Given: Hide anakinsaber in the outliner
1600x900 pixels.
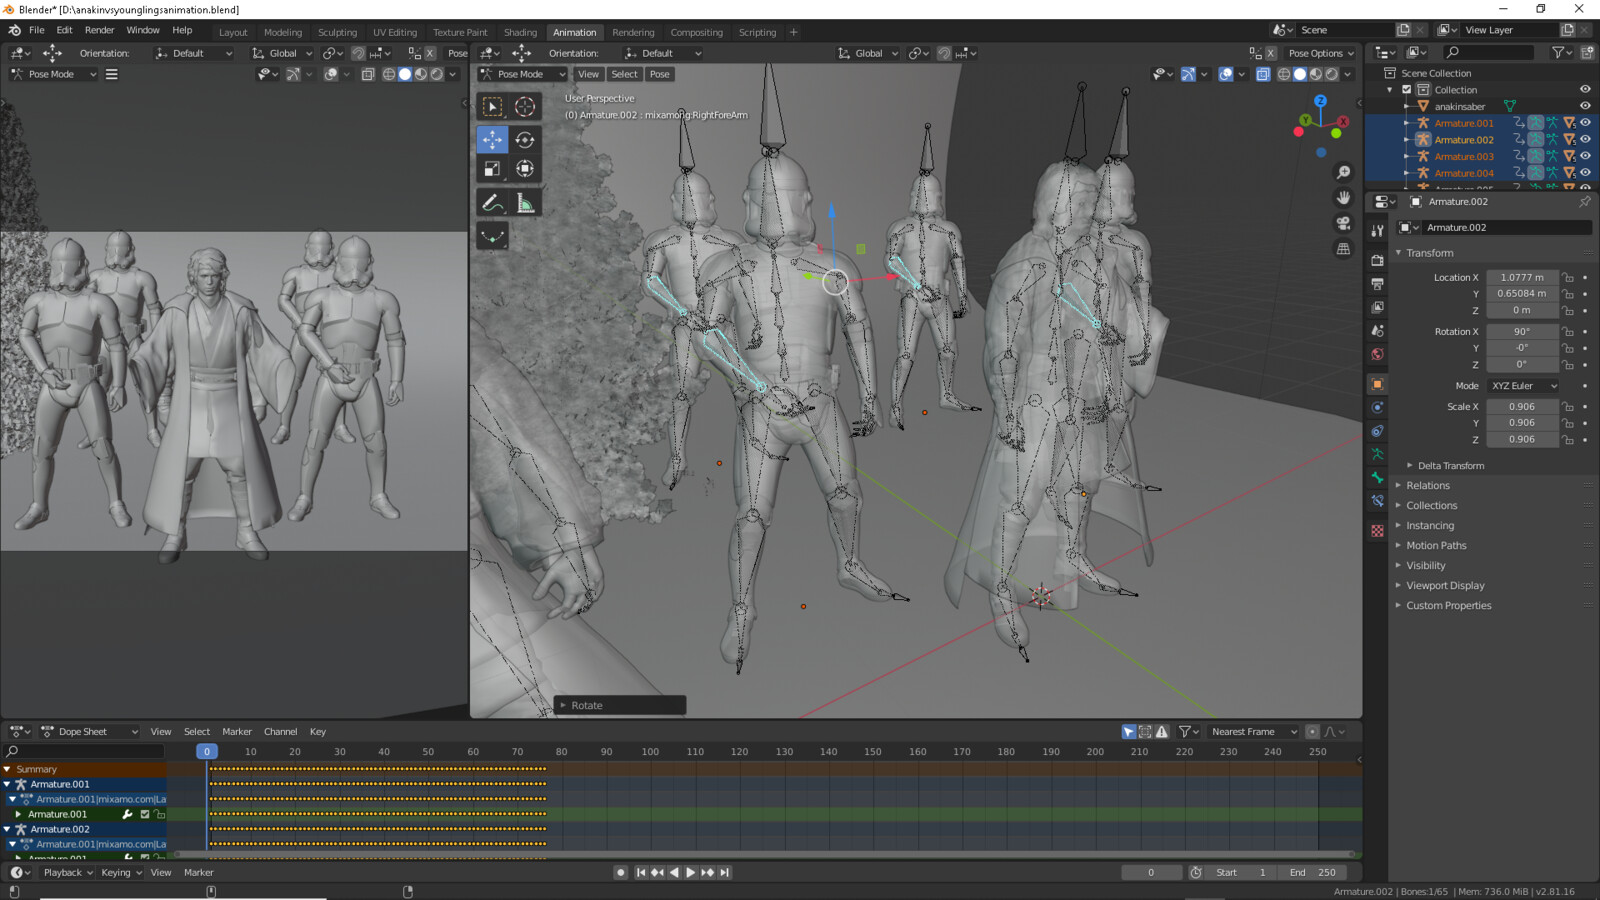Looking at the screenshot, I should (x=1585, y=106).
